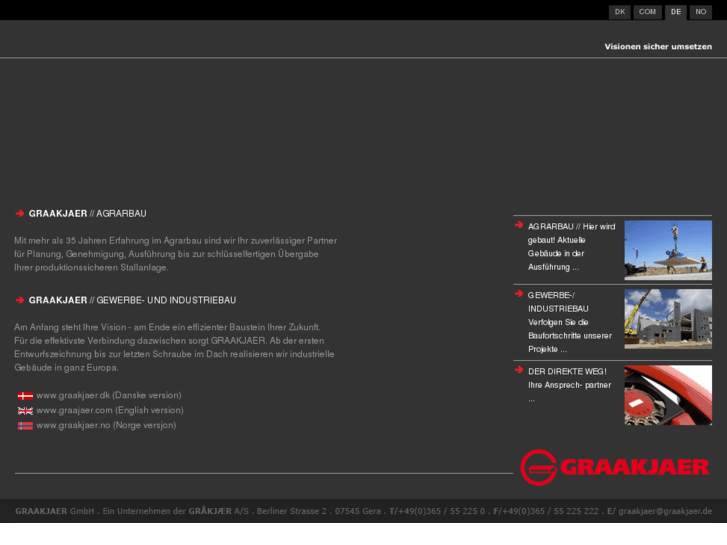Open the GRAAKJAER // AGRARBAU heading

pyautogui.click(x=88, y=213)
